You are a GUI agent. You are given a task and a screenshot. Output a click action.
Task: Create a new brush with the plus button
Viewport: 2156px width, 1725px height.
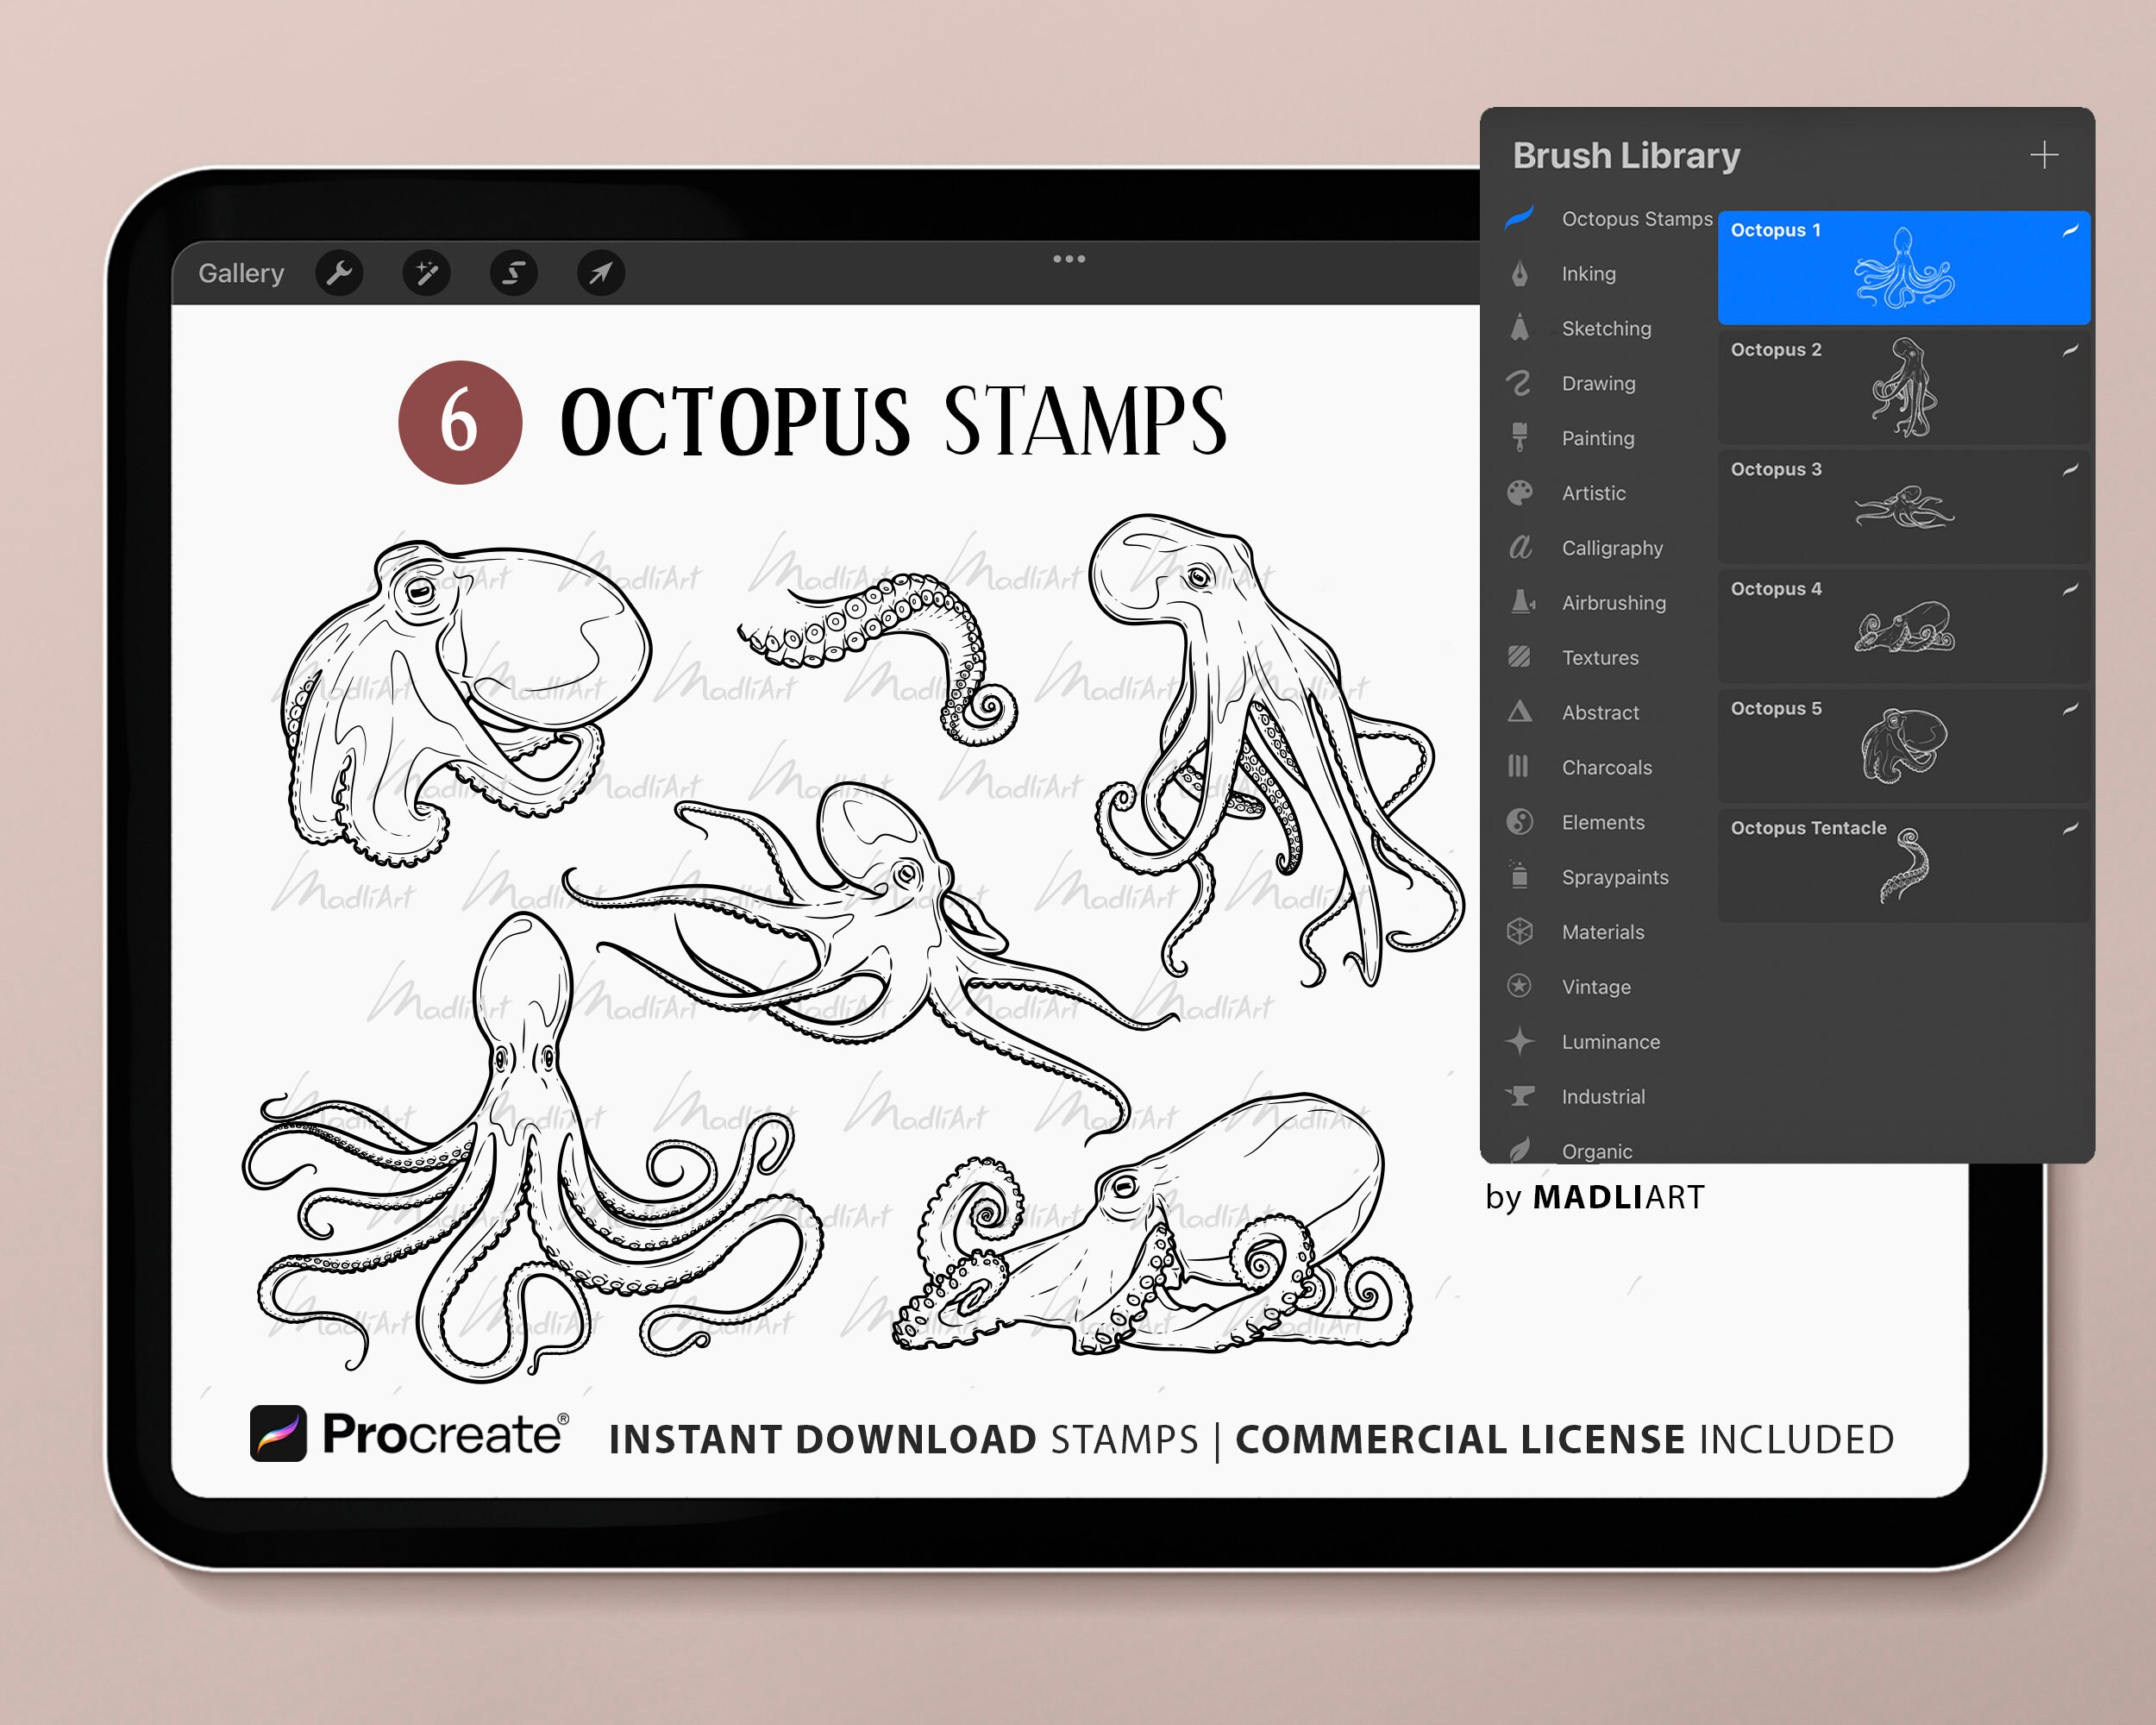[x=2046, y=155]
